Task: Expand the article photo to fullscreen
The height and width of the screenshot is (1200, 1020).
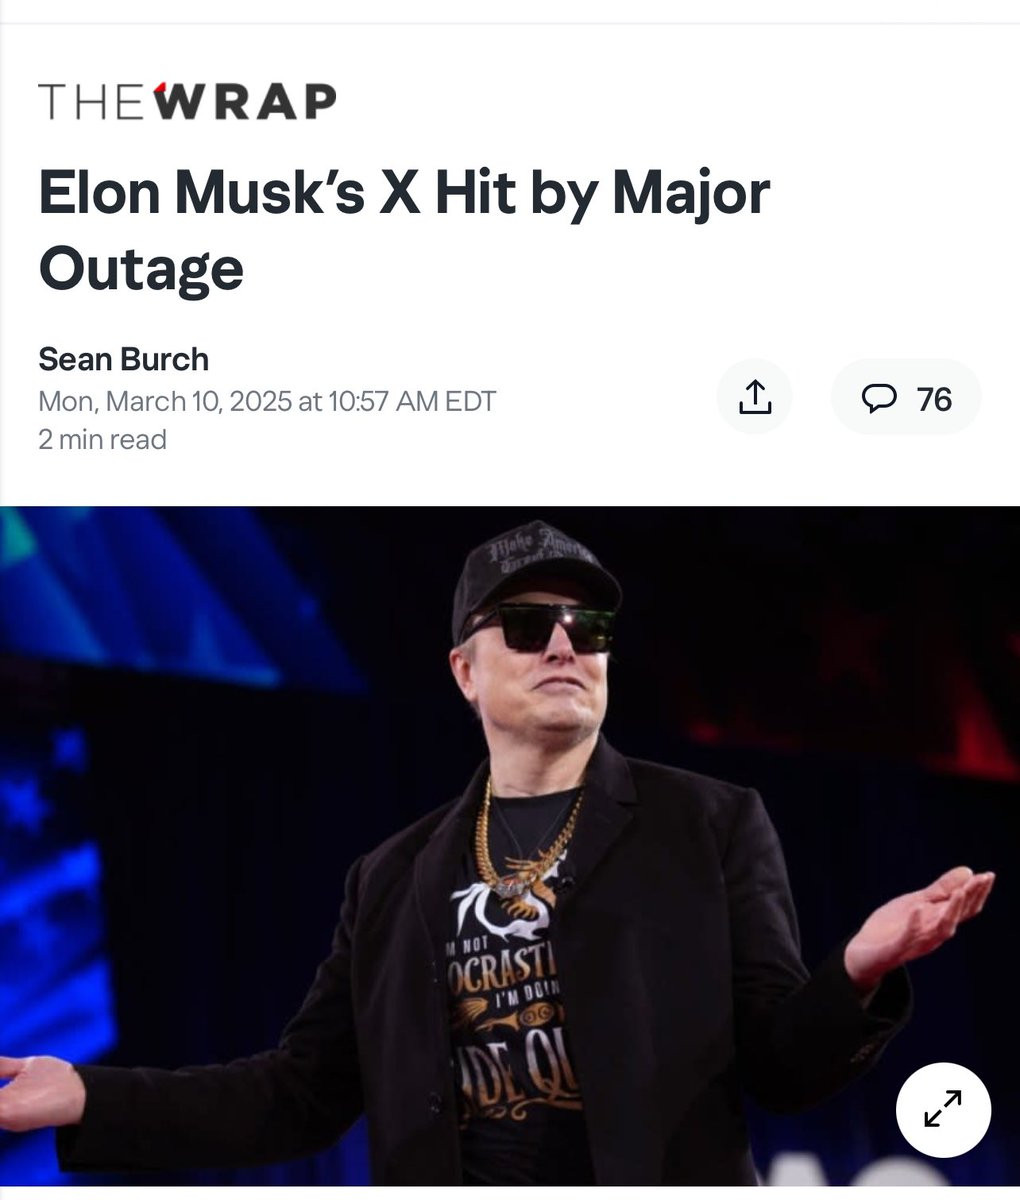Action: point(943,1110)
